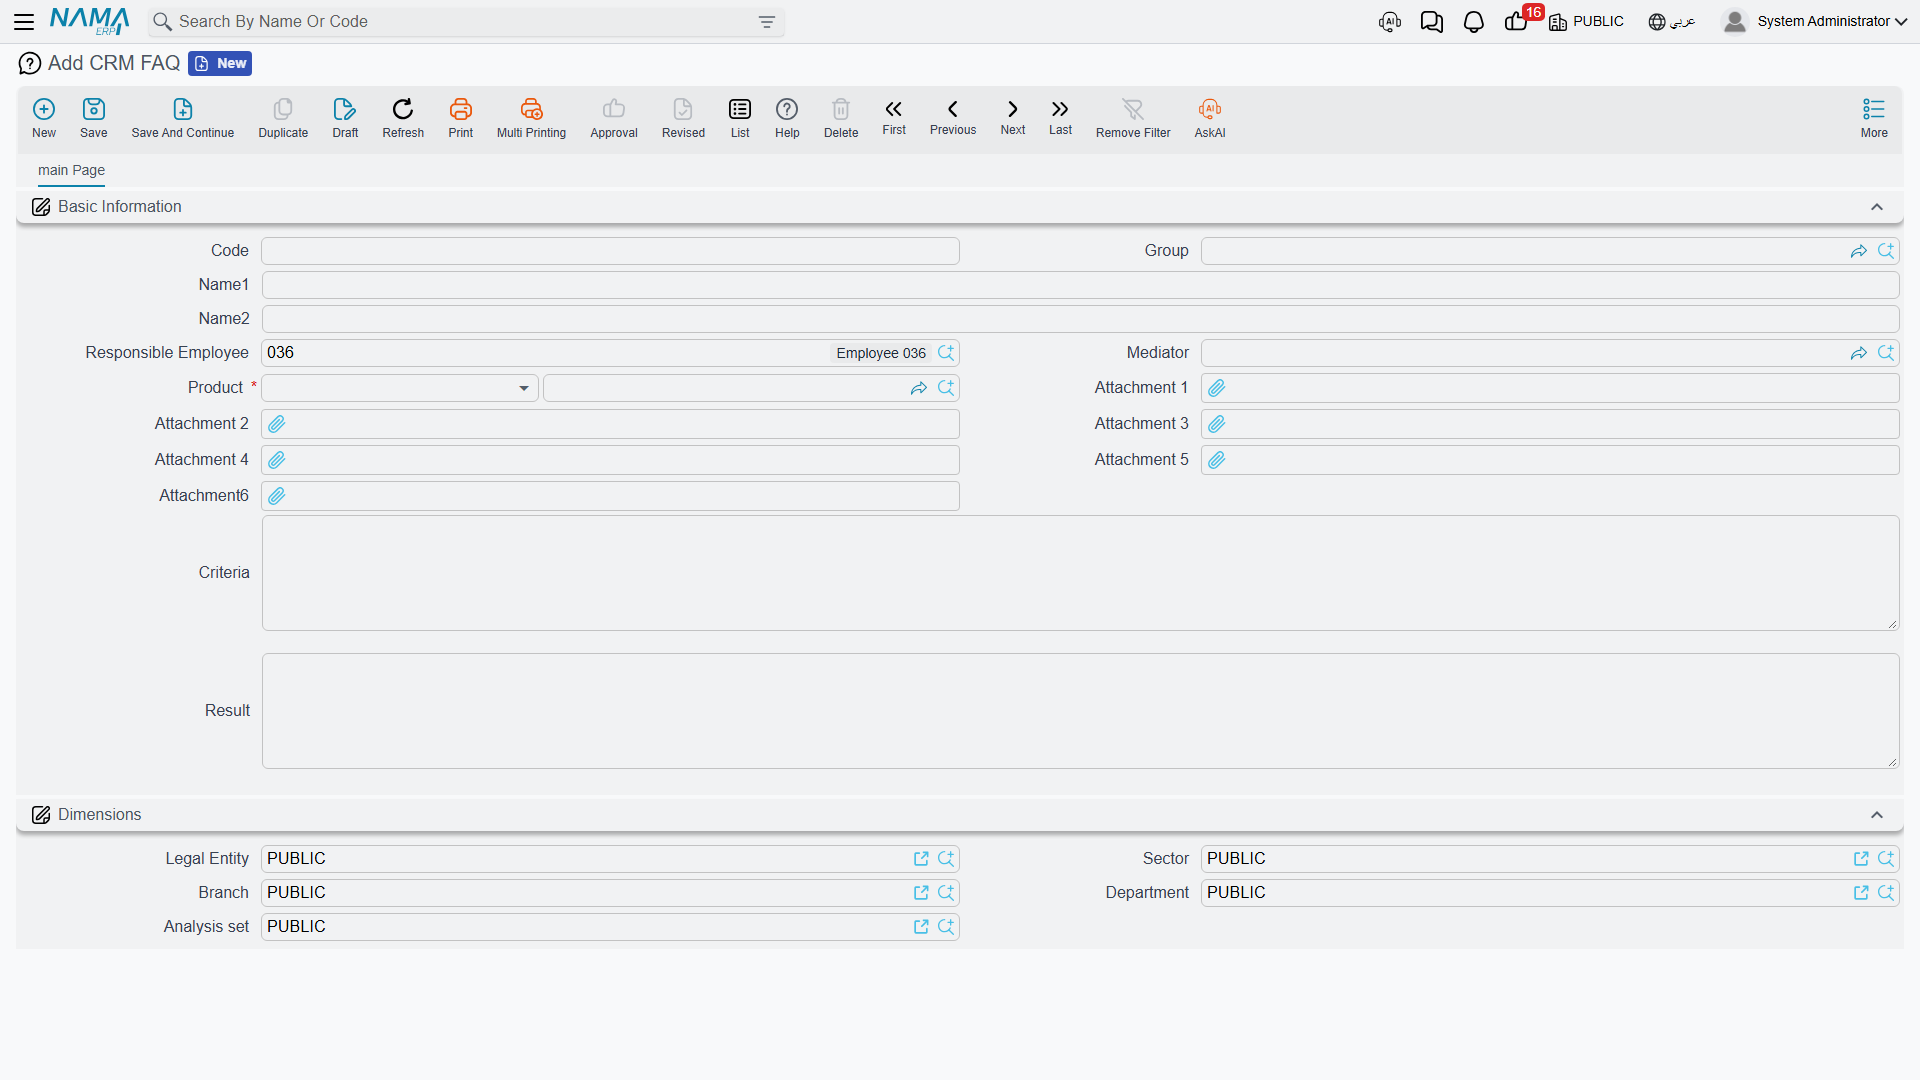This screenshot has height=1080, width=1920.
Task: Duplicate the current record
Action: (283, 118)
